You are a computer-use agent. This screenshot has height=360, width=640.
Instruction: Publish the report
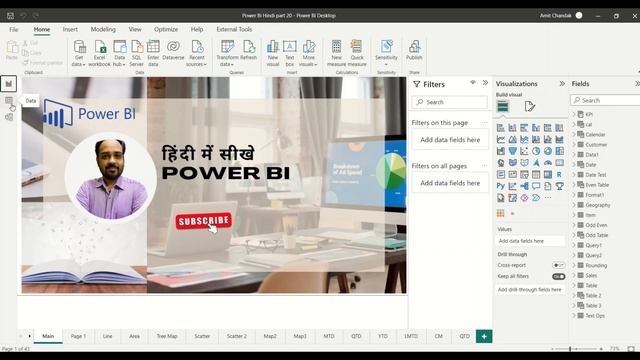pyautogui.click(x=414, y=51)
